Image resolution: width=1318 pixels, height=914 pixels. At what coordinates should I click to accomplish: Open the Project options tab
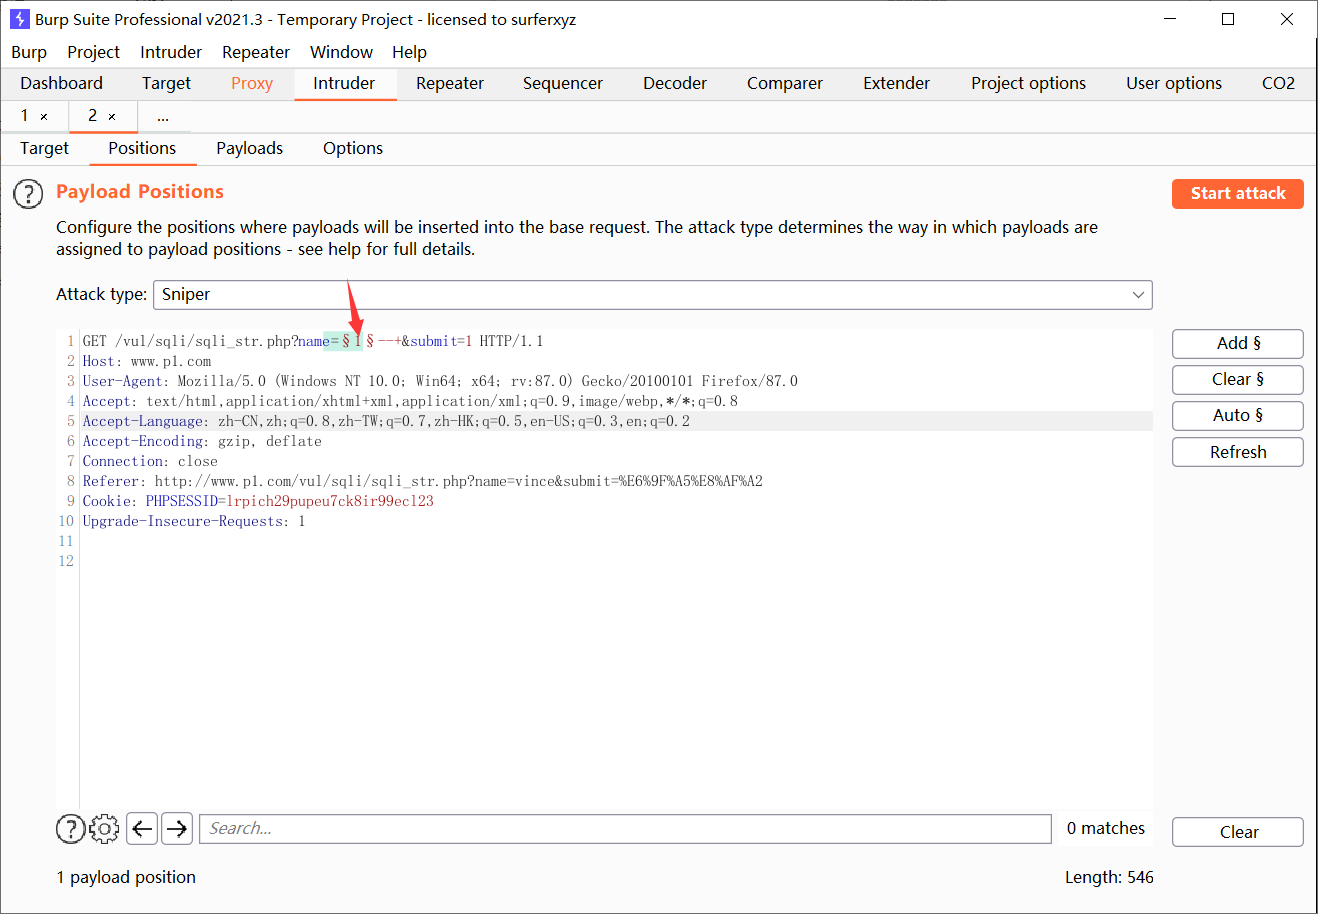point(1028,83)
